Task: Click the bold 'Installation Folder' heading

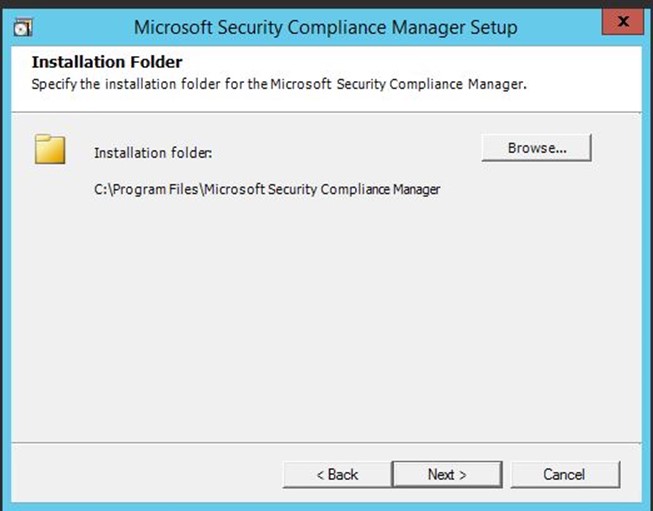Action: point(107,62)
